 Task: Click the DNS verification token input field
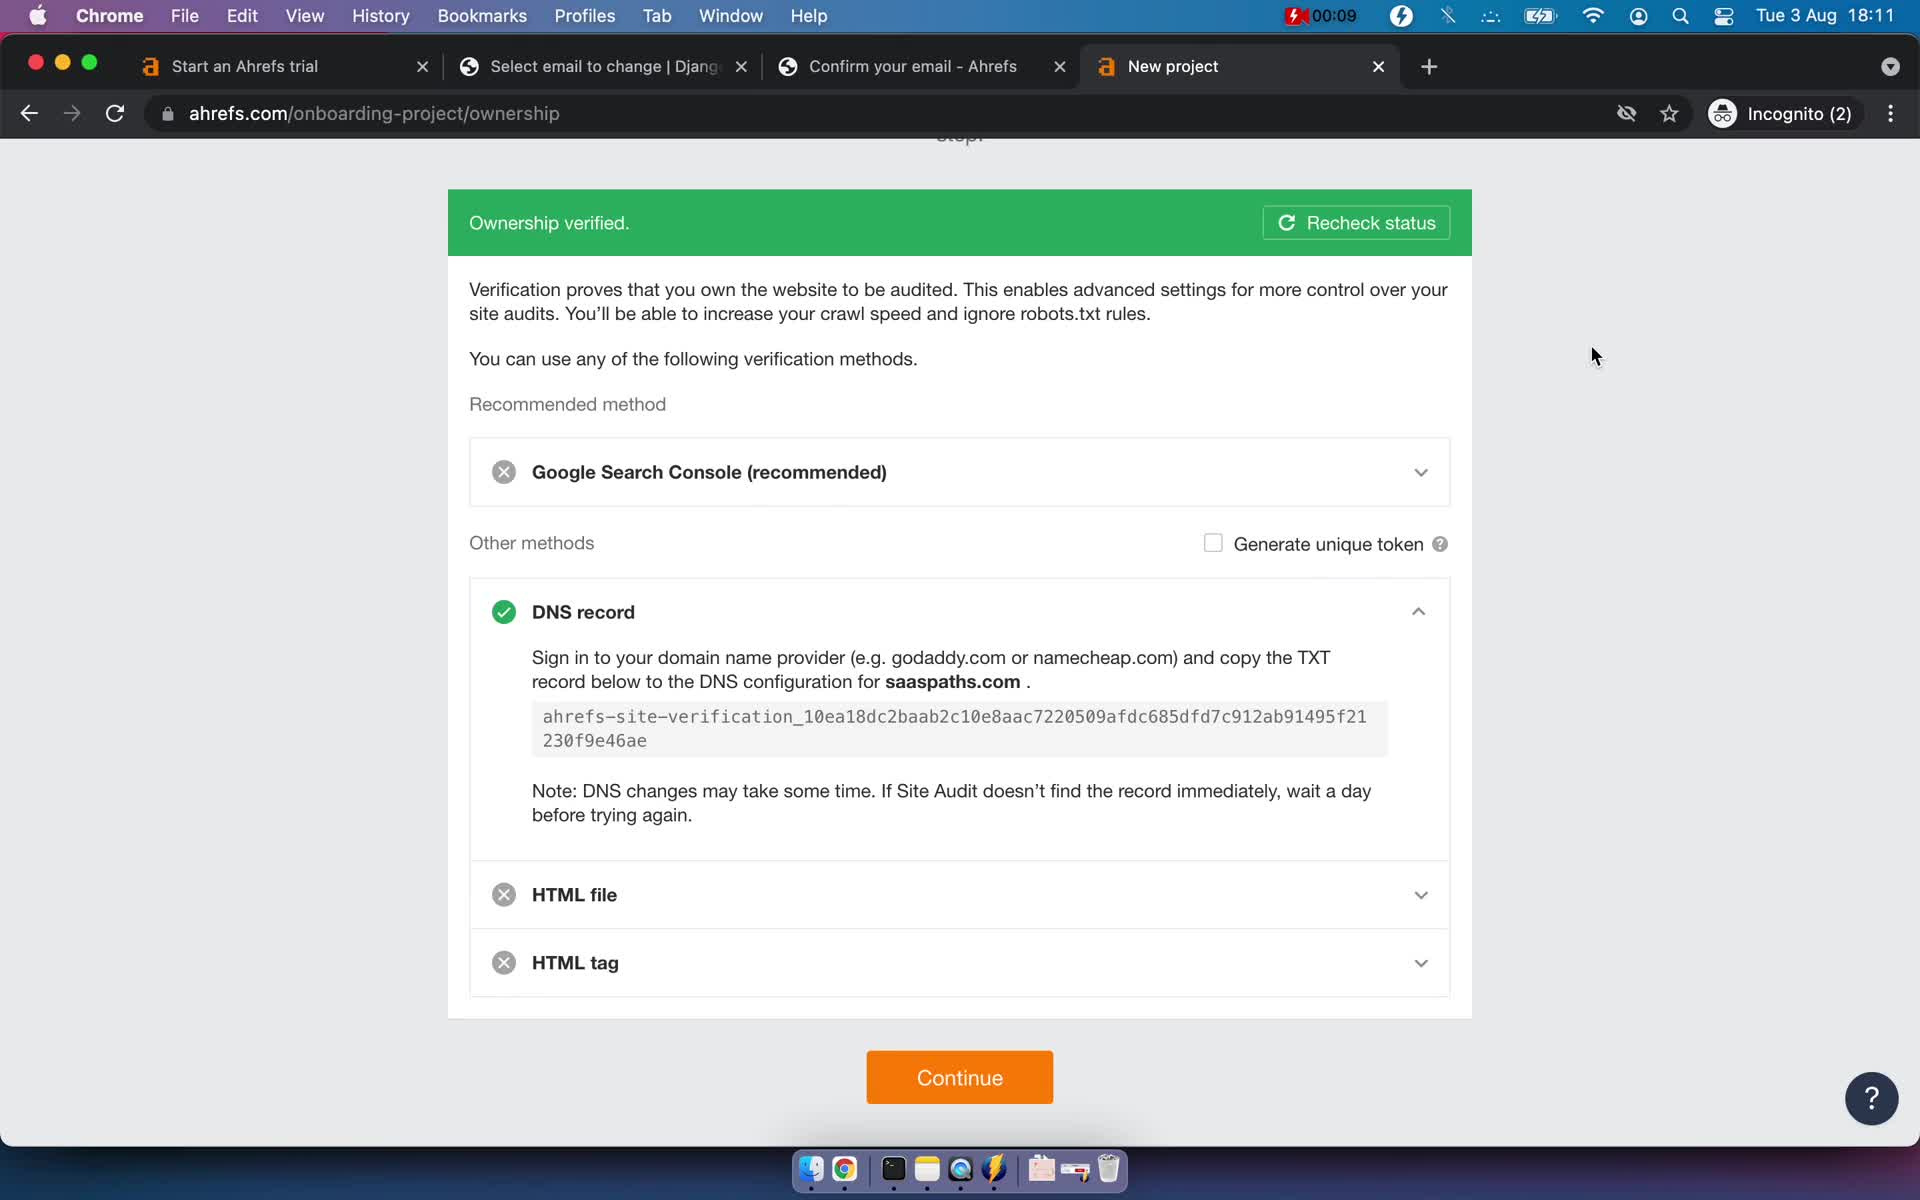click(959, 727)
